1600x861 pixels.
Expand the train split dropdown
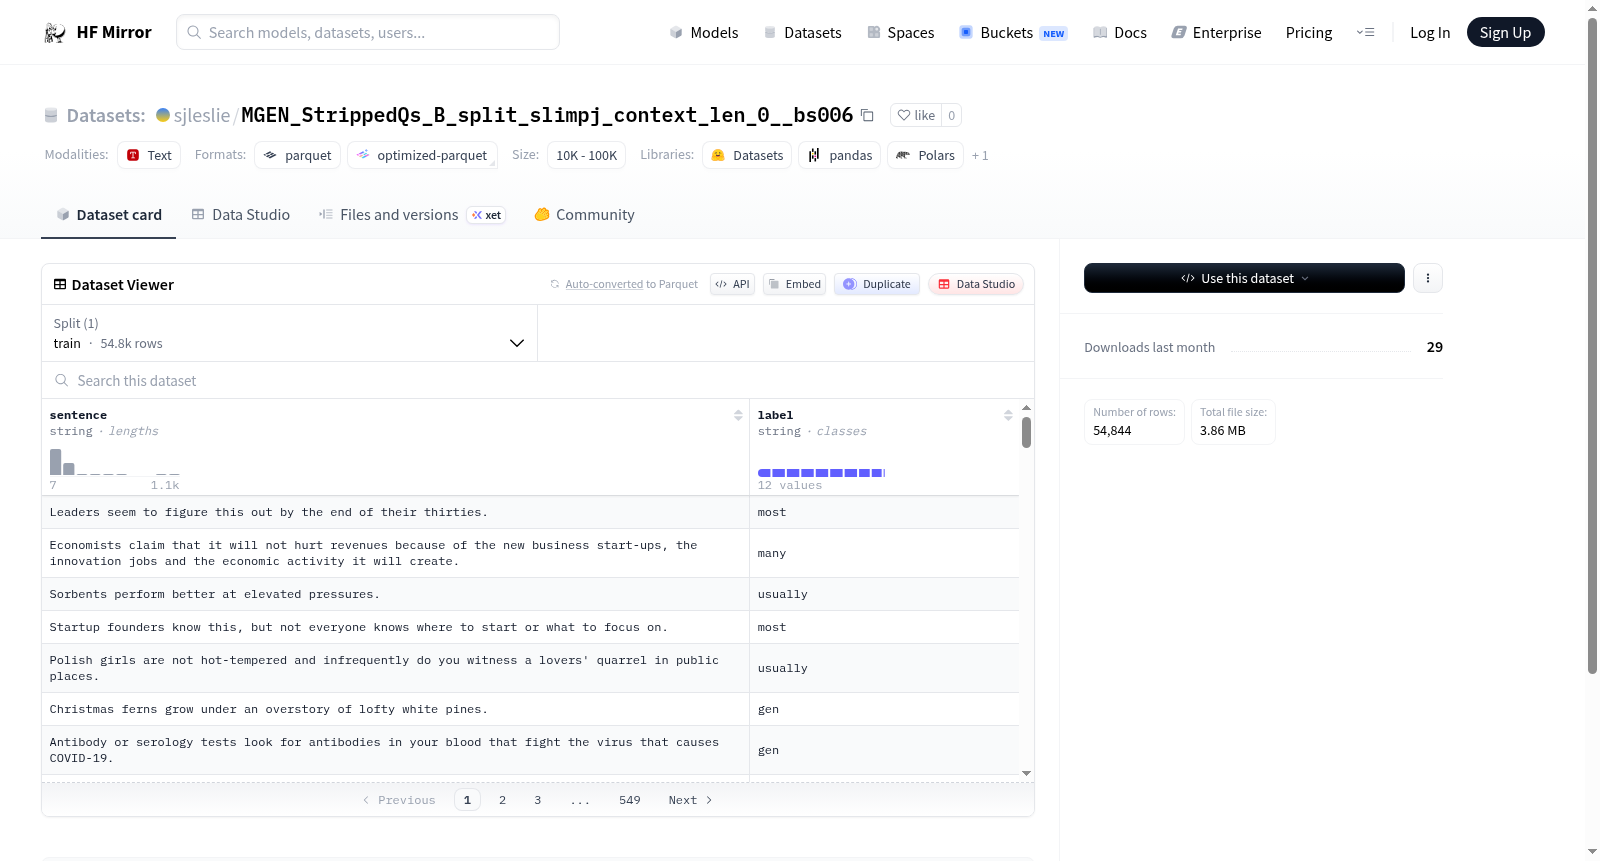point(289,333)
